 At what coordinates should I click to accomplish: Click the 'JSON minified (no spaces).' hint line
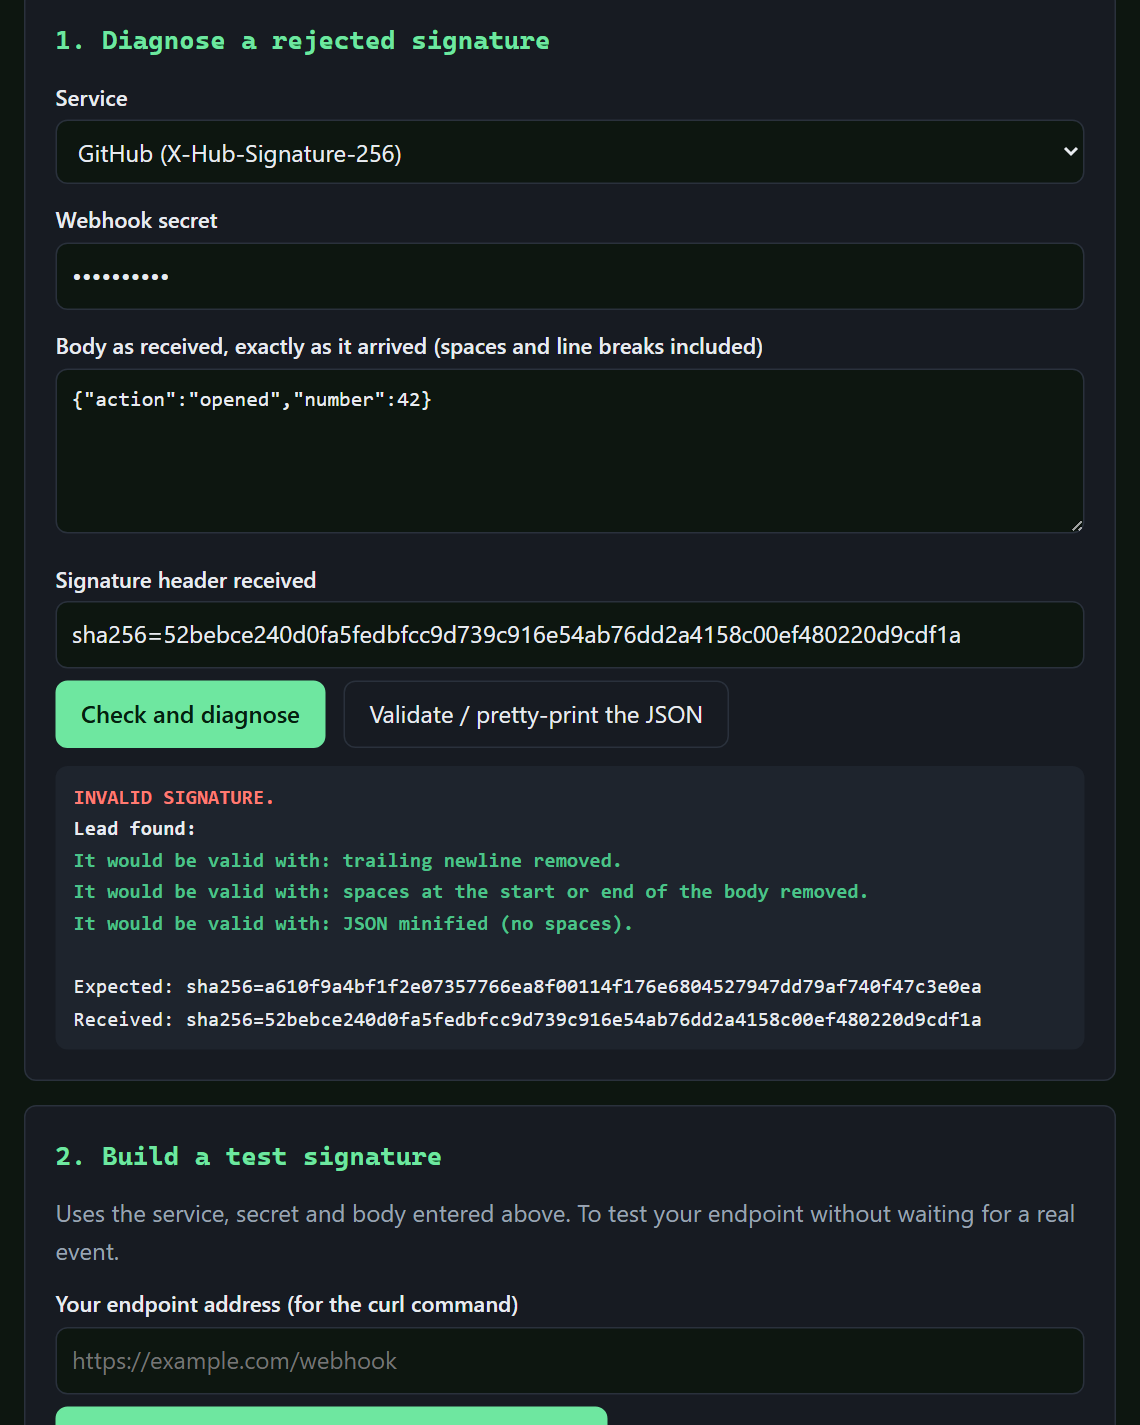click(x=354, y=923)
